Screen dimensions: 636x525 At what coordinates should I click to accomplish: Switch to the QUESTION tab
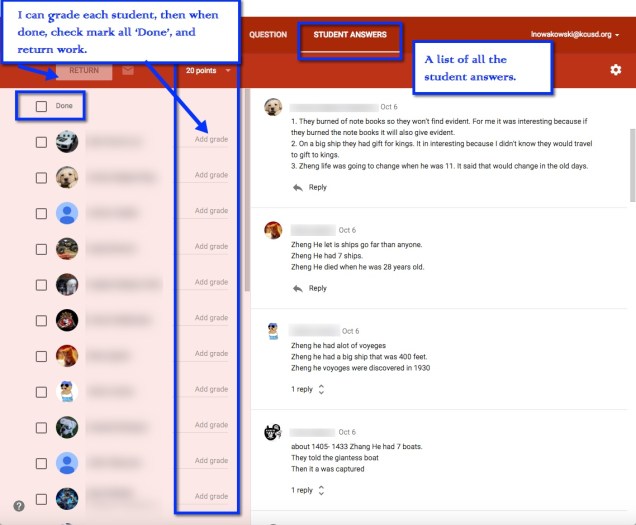pos(267,34)
